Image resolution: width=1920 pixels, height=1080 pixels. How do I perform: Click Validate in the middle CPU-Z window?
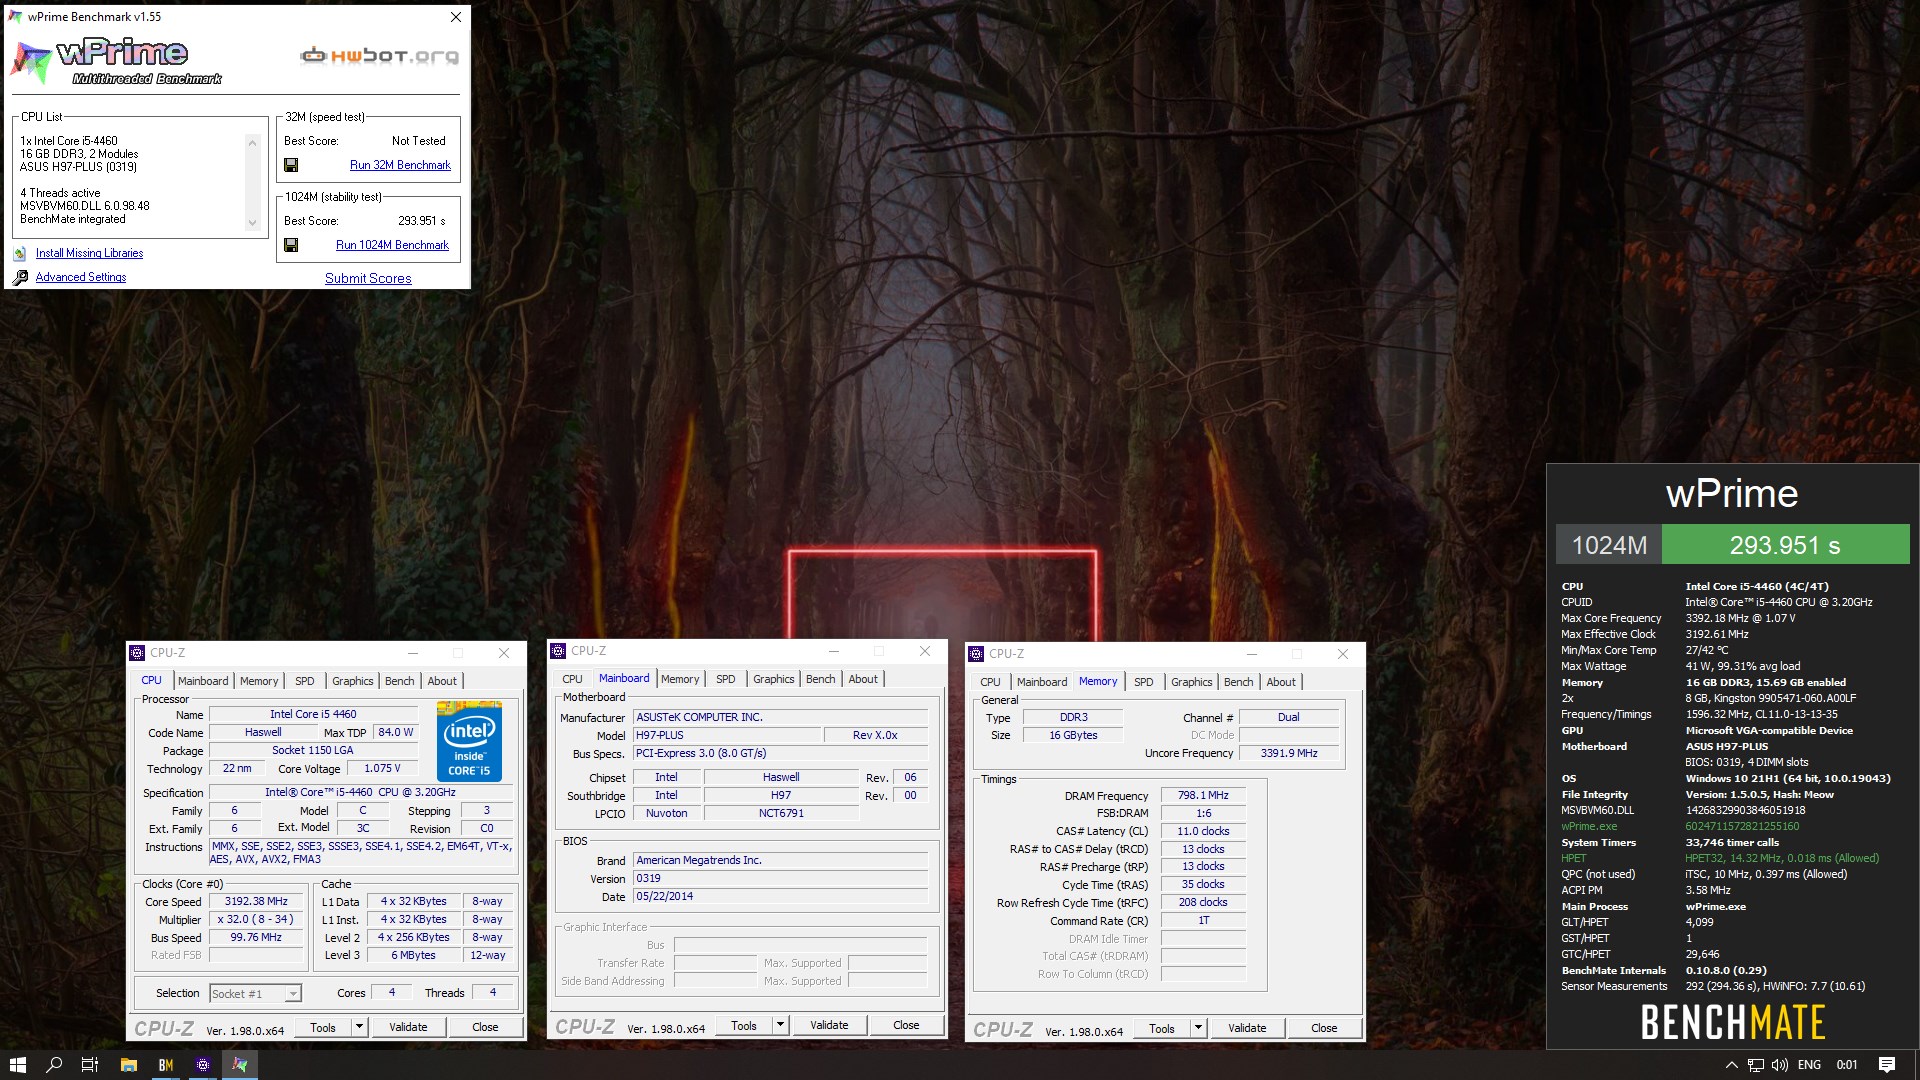(x=829, y=1025)
